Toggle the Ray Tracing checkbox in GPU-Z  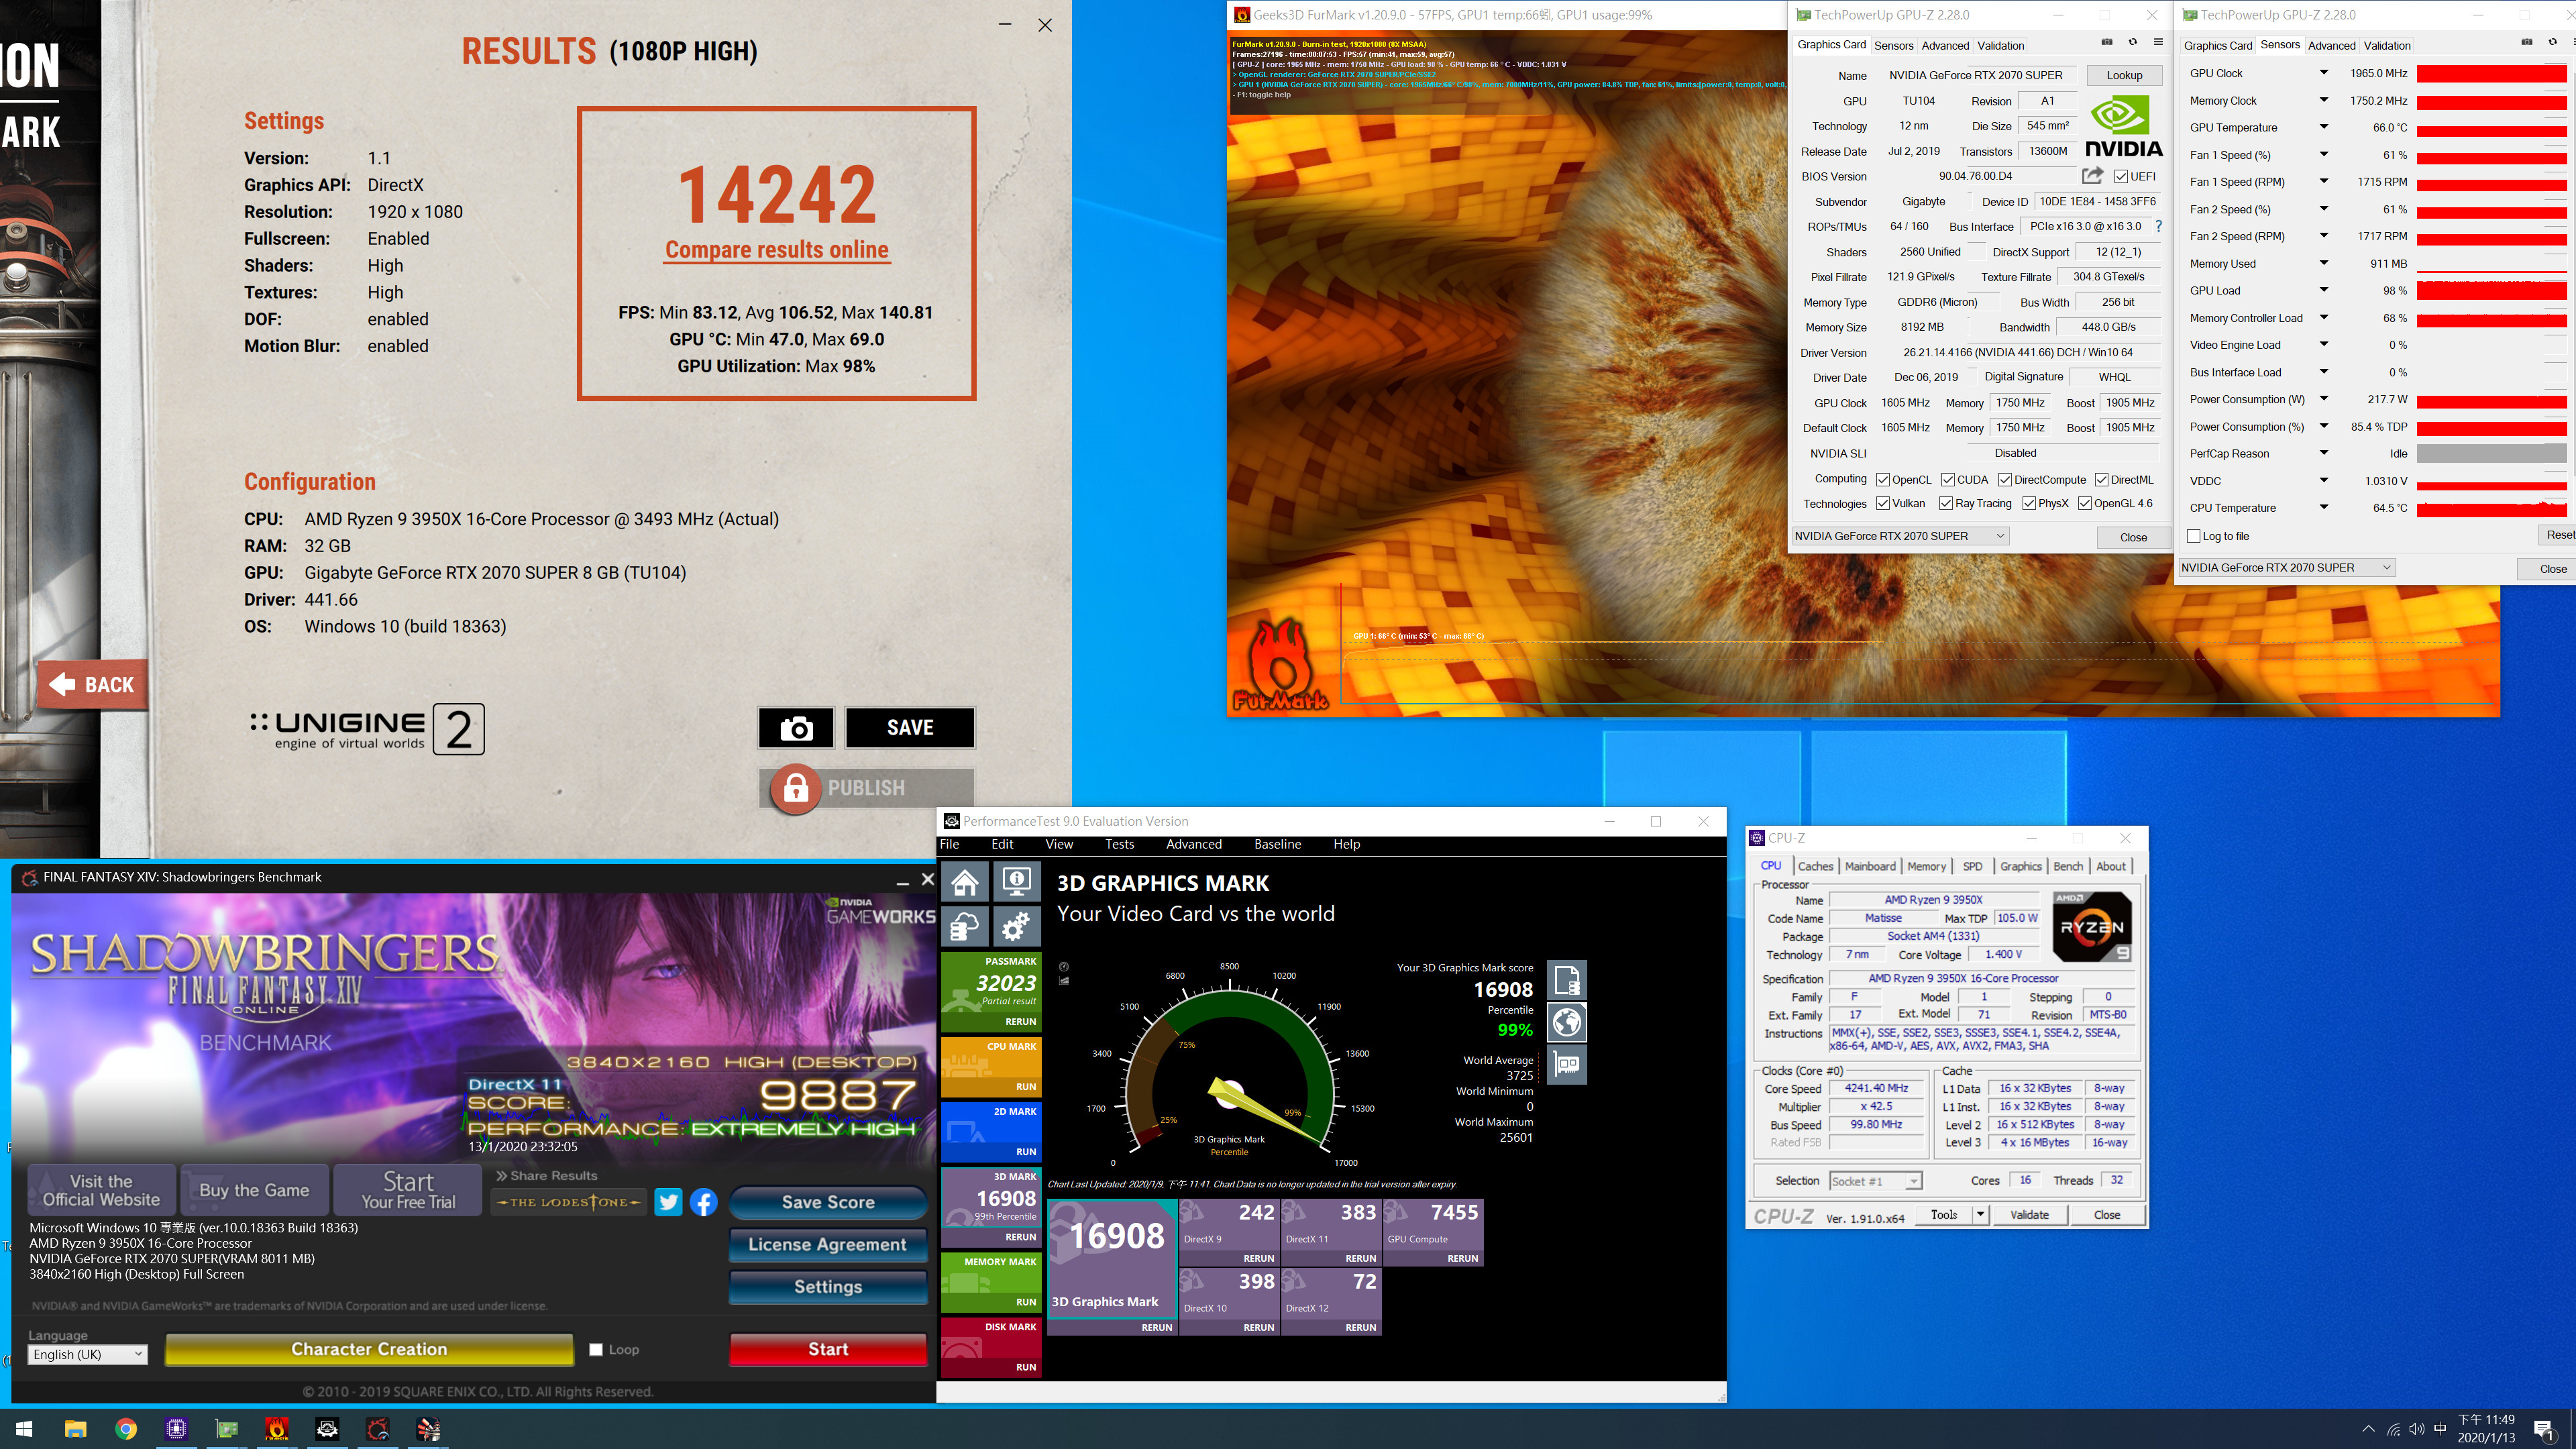[x=1946, y=504]
